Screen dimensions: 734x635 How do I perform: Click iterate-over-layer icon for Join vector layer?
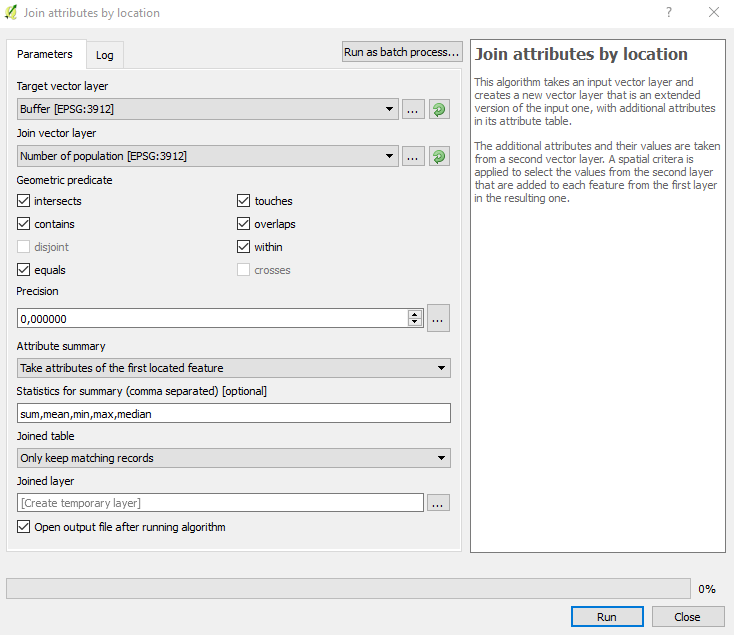point(439,156)
